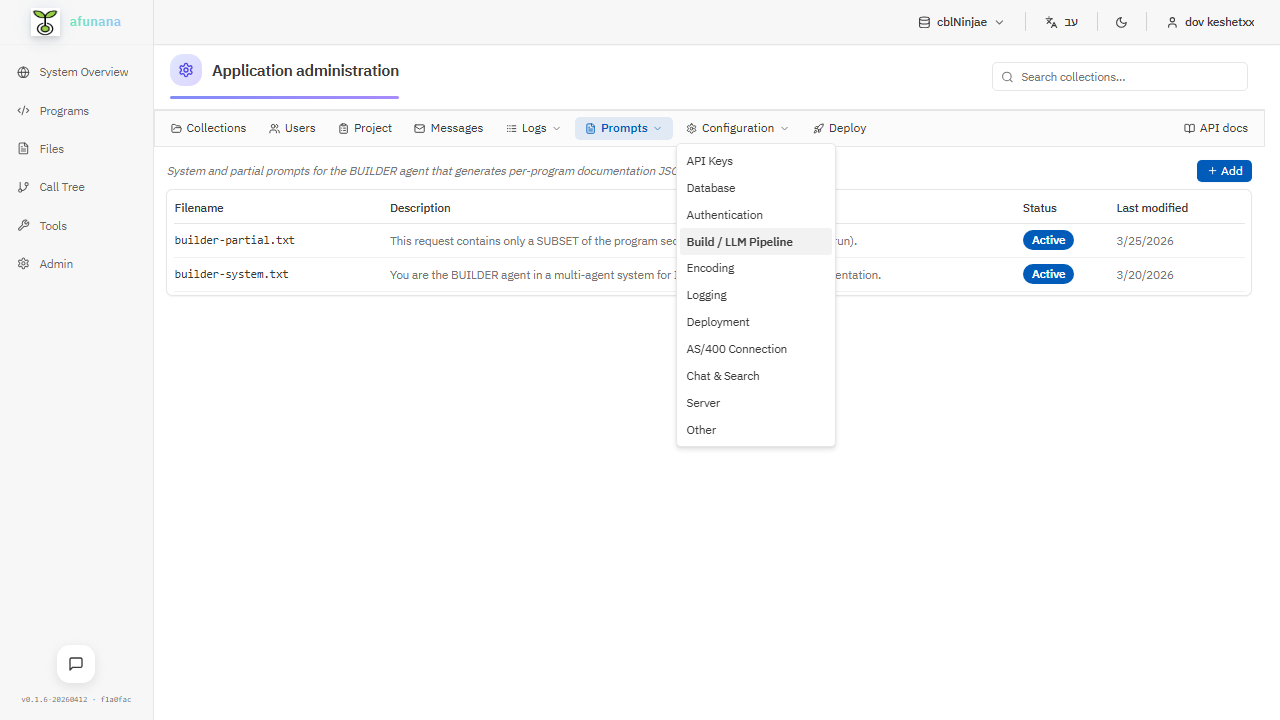1280x720 pixels.
Task: Click the Add button
Action: (1224, 171)
